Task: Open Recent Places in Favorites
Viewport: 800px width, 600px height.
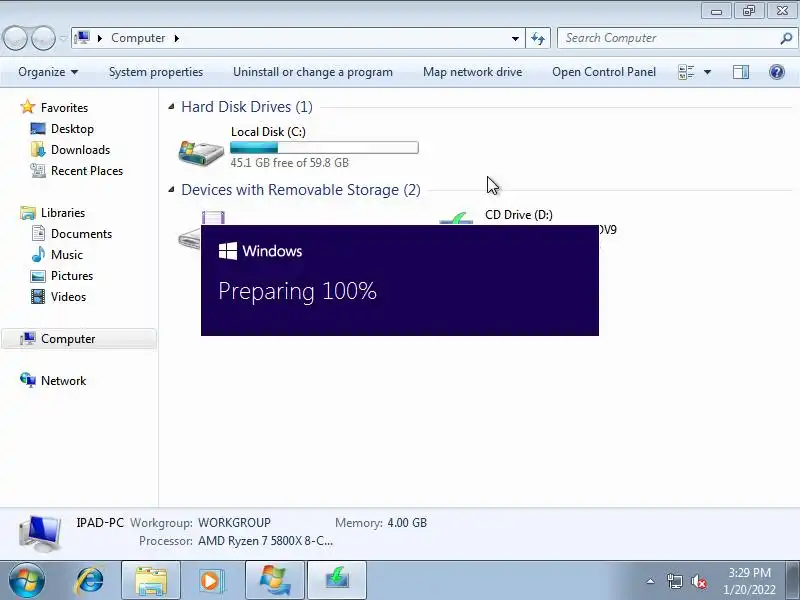Action: point(87,170)
